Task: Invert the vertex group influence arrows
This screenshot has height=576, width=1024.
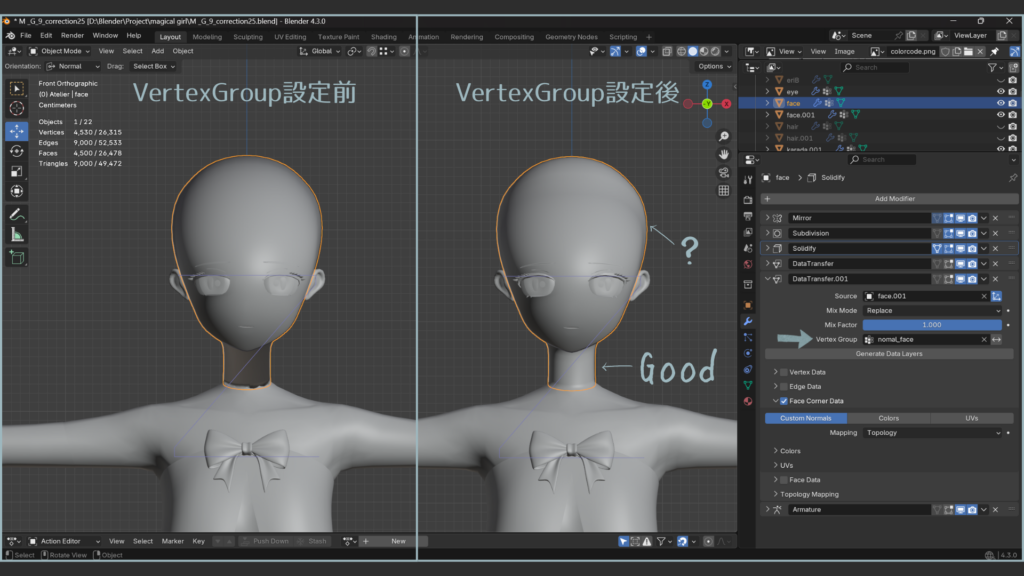Action: (996, 340)
